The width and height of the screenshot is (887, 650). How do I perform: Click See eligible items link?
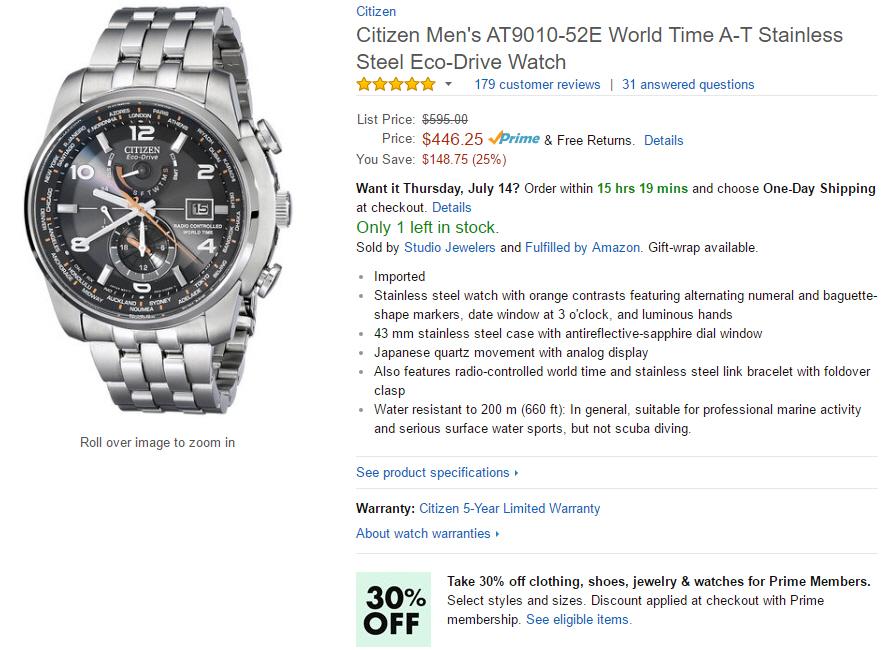pyautogui.click(x=578, y=619)
